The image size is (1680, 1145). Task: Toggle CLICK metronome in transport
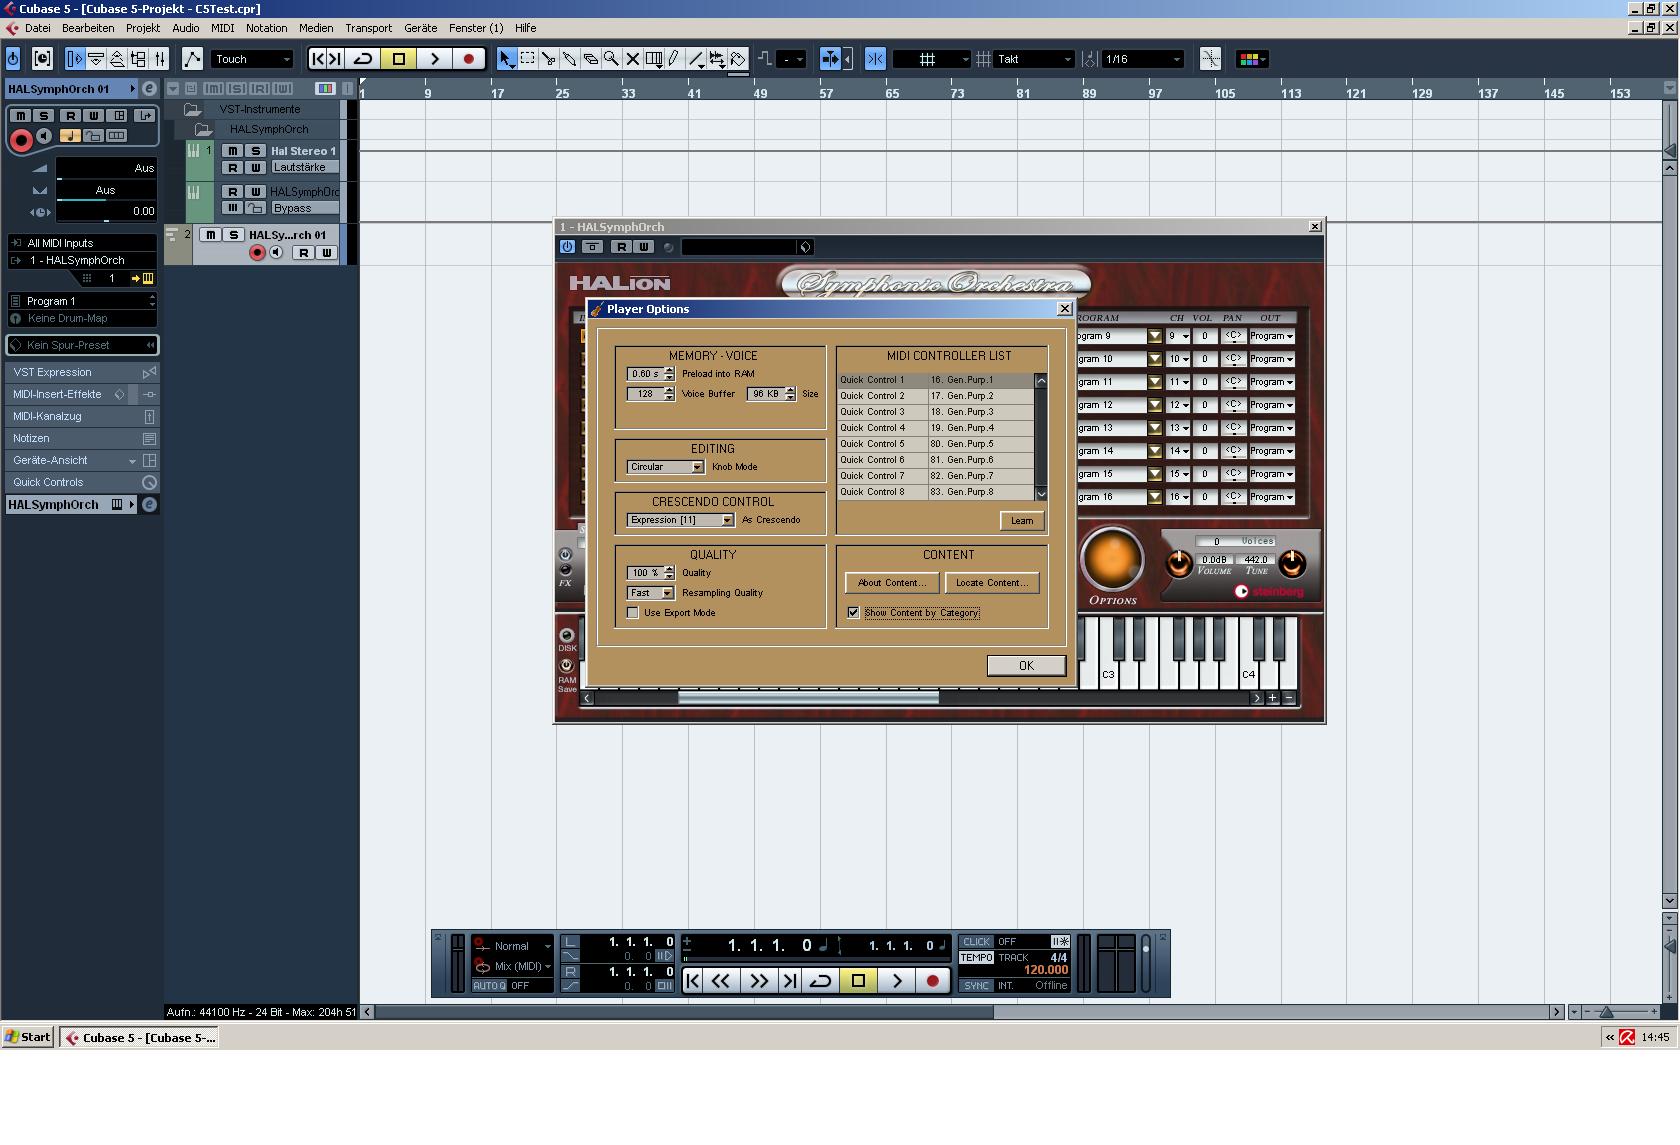[x=976, y=942]
